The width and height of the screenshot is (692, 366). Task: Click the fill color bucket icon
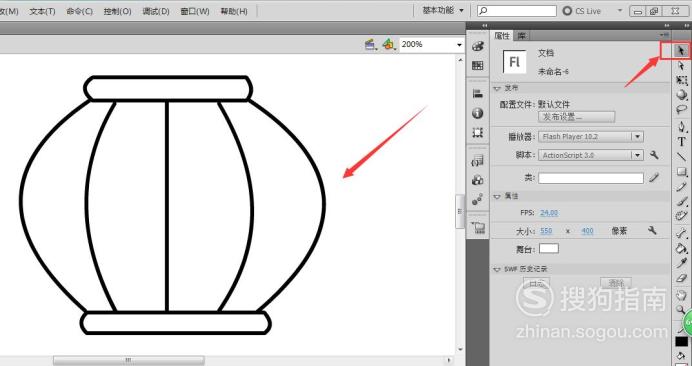[681, 356]
